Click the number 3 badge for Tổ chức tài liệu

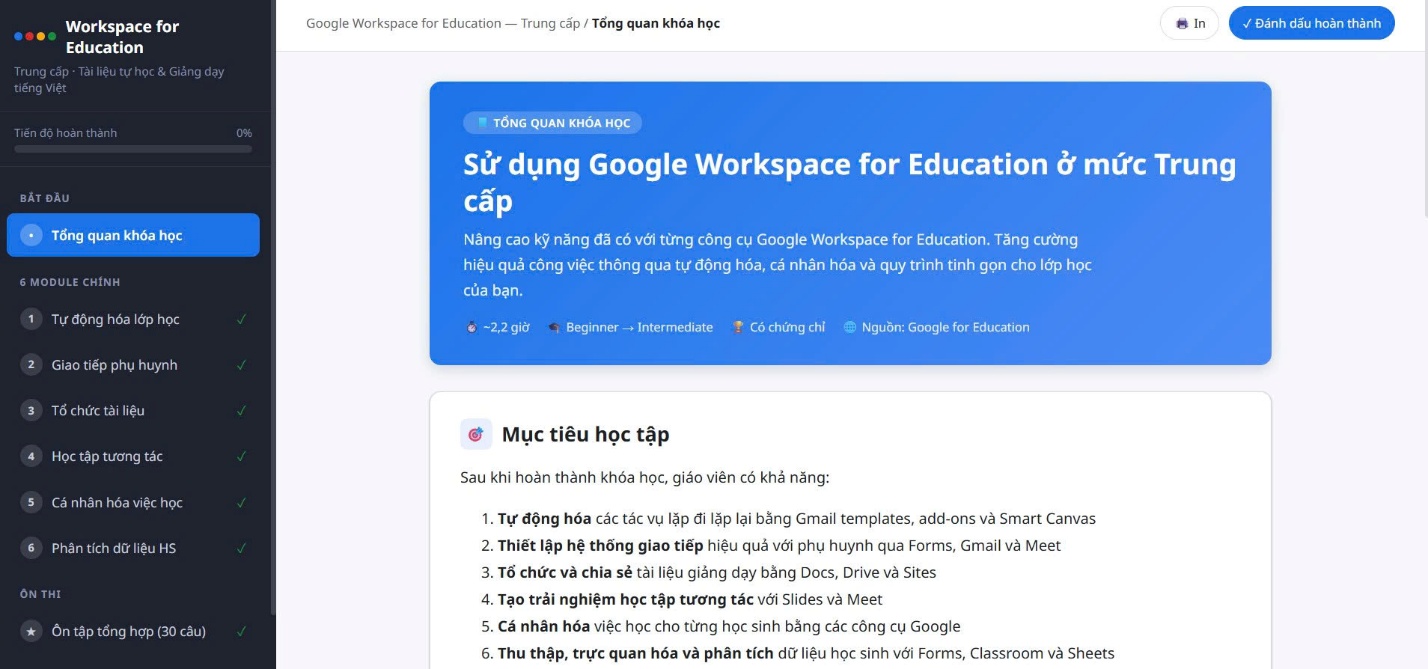point(31,410)
